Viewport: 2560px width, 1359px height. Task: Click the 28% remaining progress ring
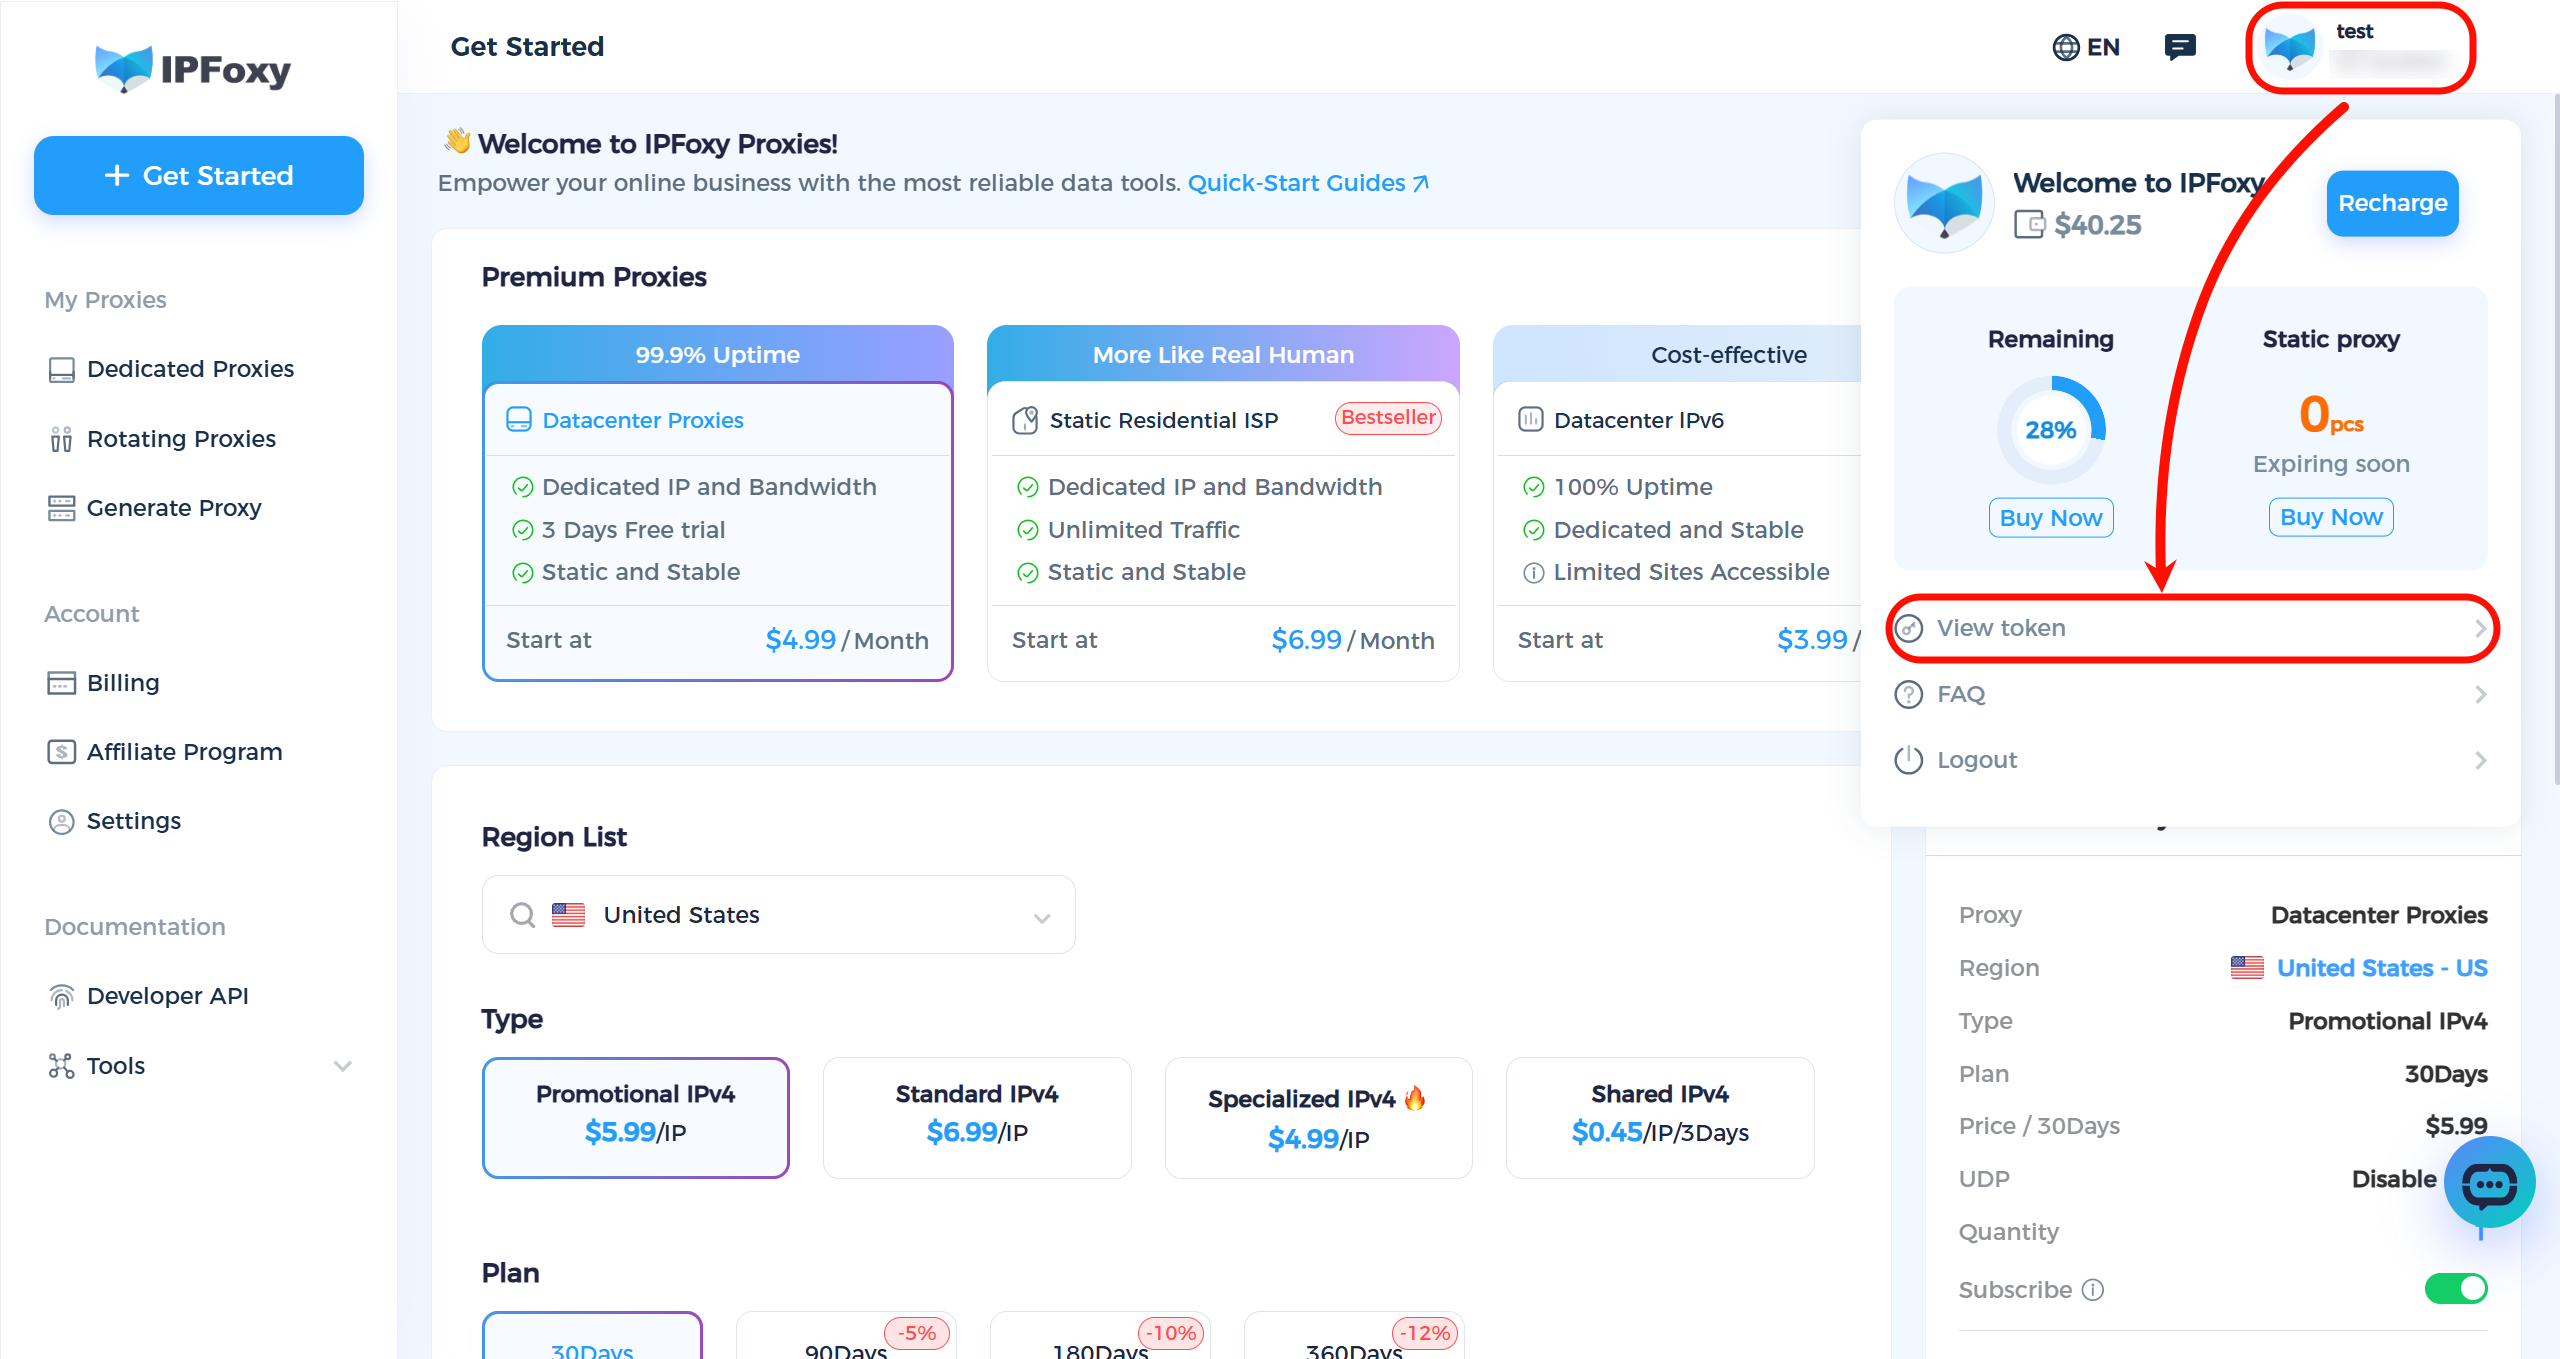pyautogui.click(x=2051, y=430)
